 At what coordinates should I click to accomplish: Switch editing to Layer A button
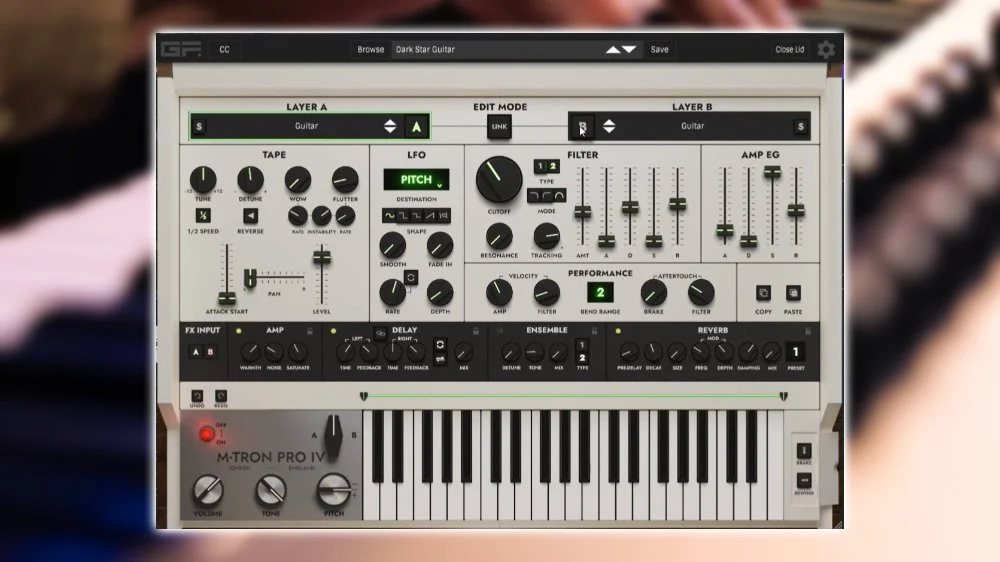point(416,127)
